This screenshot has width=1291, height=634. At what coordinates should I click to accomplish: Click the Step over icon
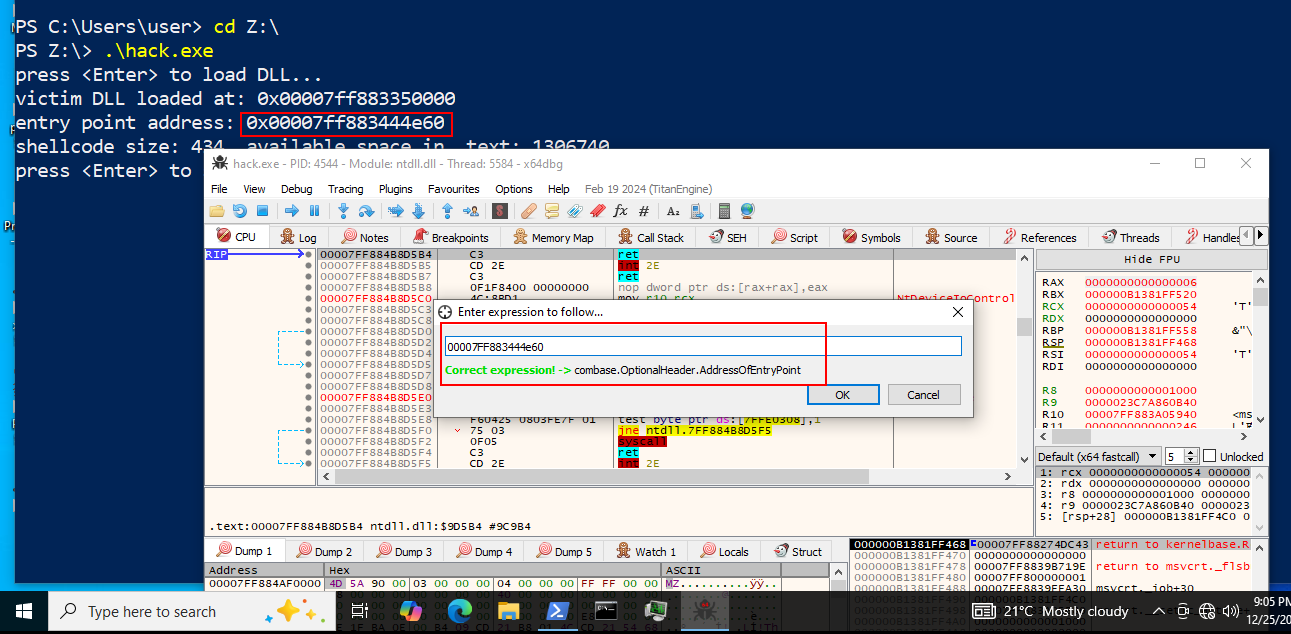(366, 211)
